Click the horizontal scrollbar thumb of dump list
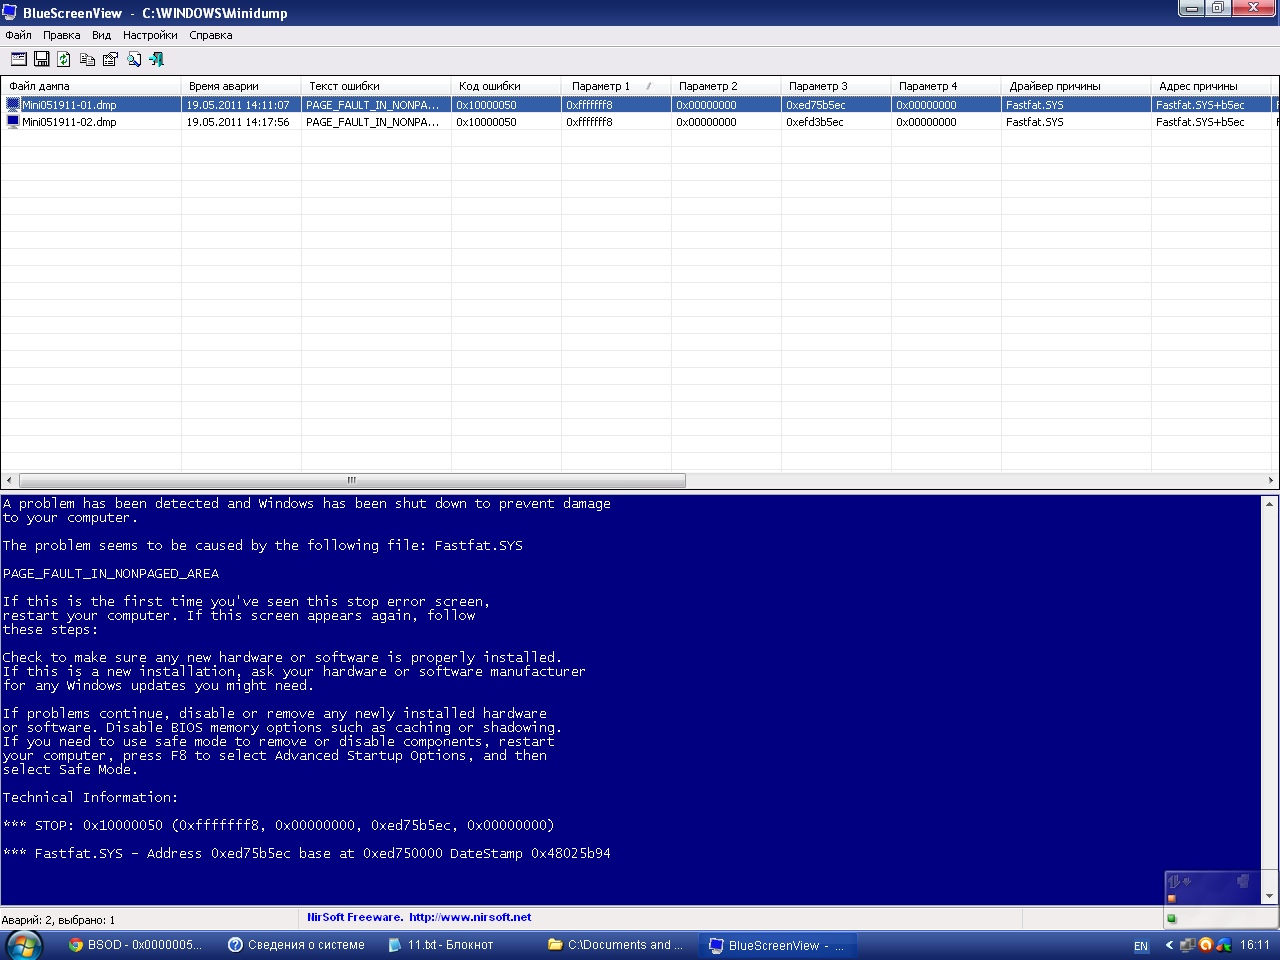The height and width of the screenshot is (960, 1280). (x=352, y=480)
